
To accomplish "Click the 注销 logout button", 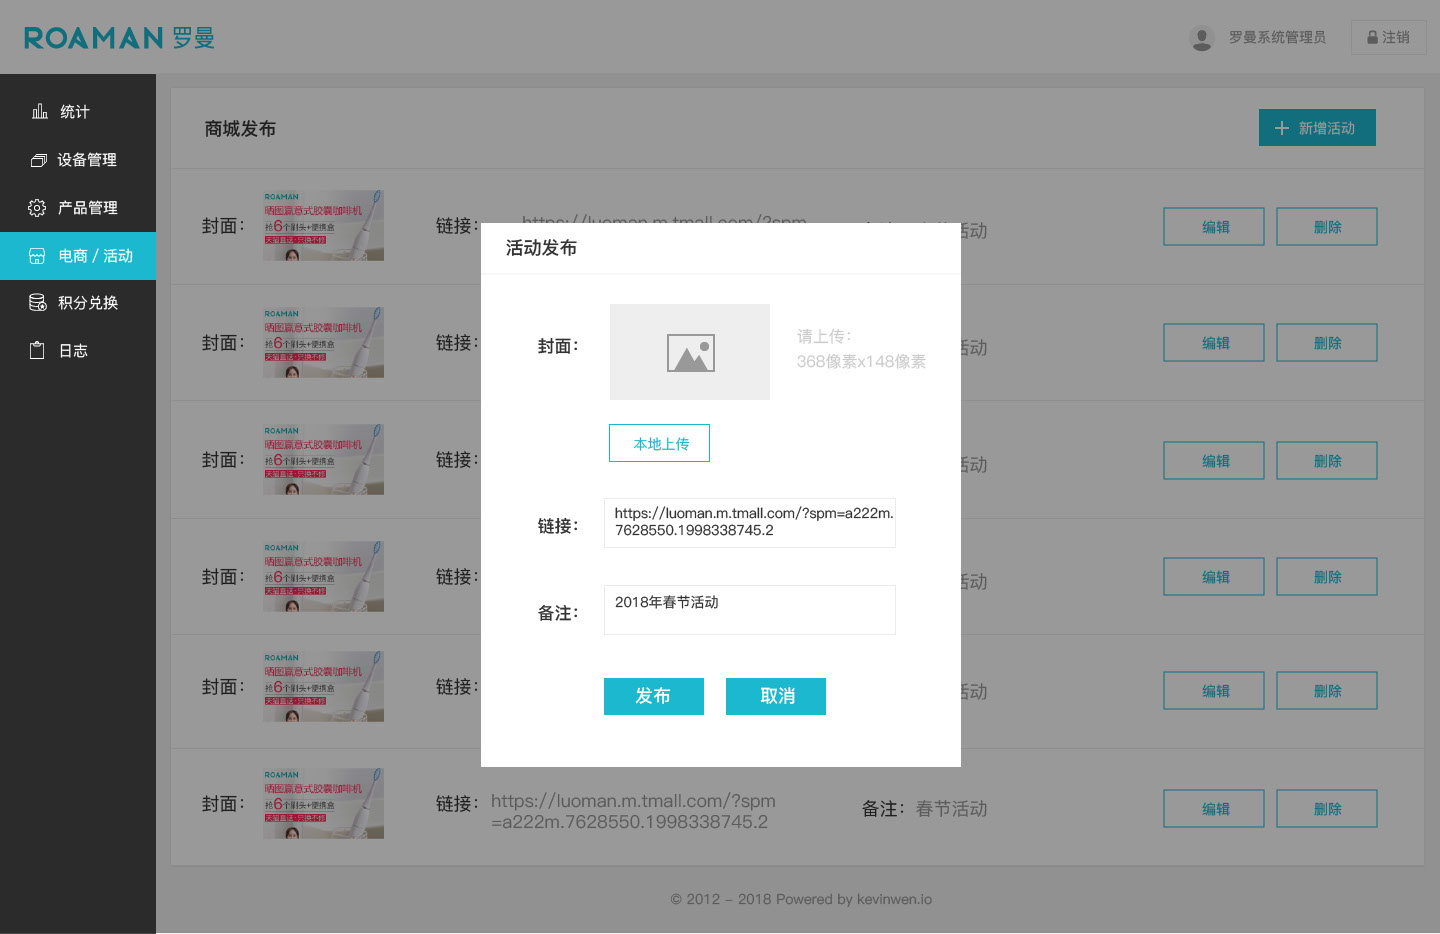I will pos(1388,38).
